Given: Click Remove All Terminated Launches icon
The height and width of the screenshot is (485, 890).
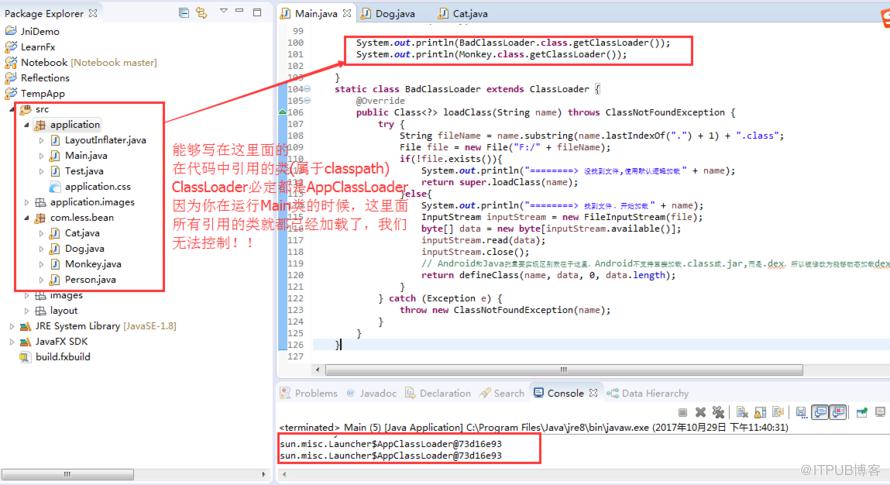Looking at the screenshot, I should click(718, 412).
